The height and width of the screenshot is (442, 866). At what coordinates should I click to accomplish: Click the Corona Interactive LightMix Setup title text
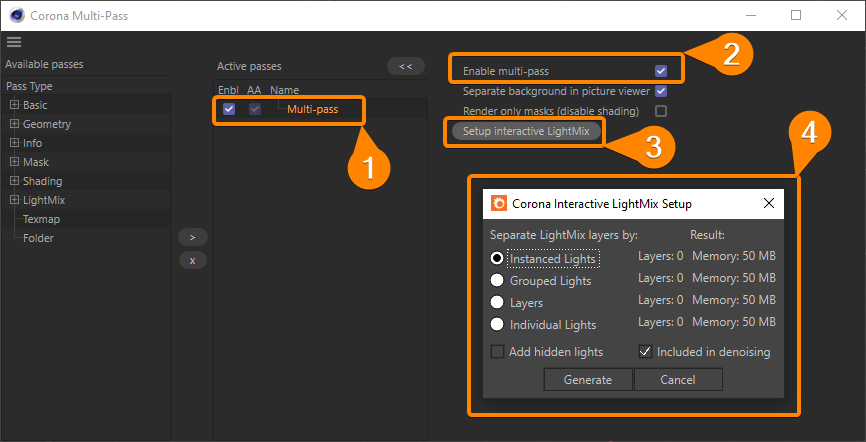(602, 204)
